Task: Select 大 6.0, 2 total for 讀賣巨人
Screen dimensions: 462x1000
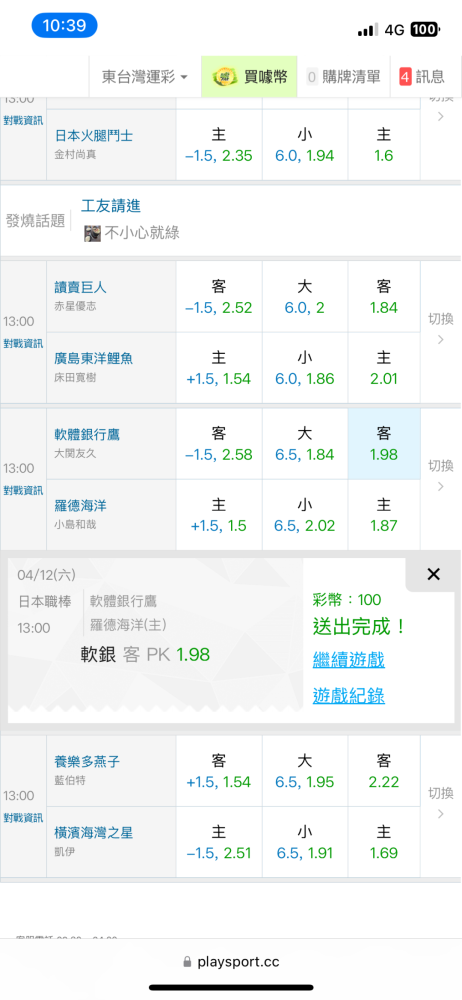Action: point(304,297)
